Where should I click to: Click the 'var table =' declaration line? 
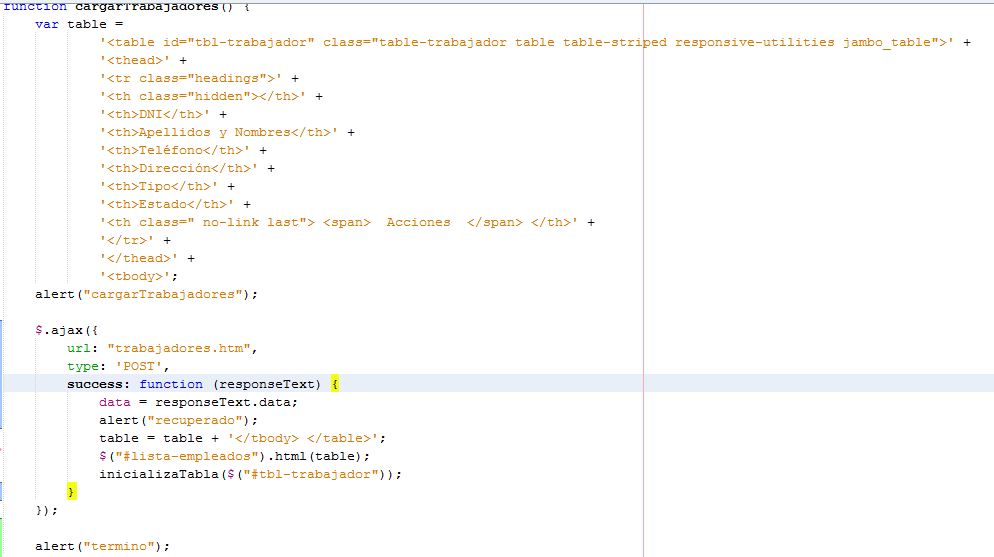point(79,24)
